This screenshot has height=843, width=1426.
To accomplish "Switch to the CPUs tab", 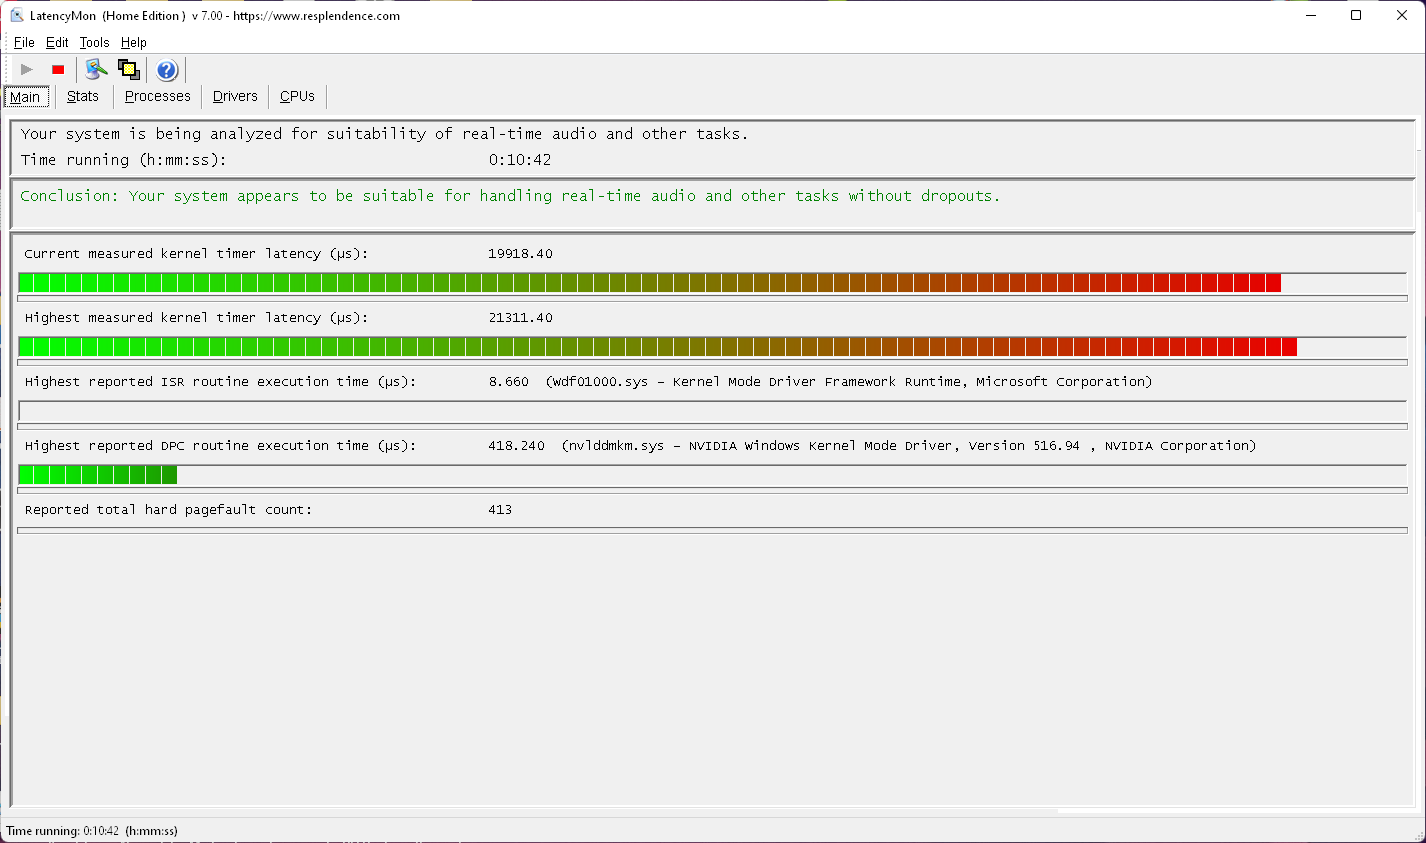I will pos(297,96).
